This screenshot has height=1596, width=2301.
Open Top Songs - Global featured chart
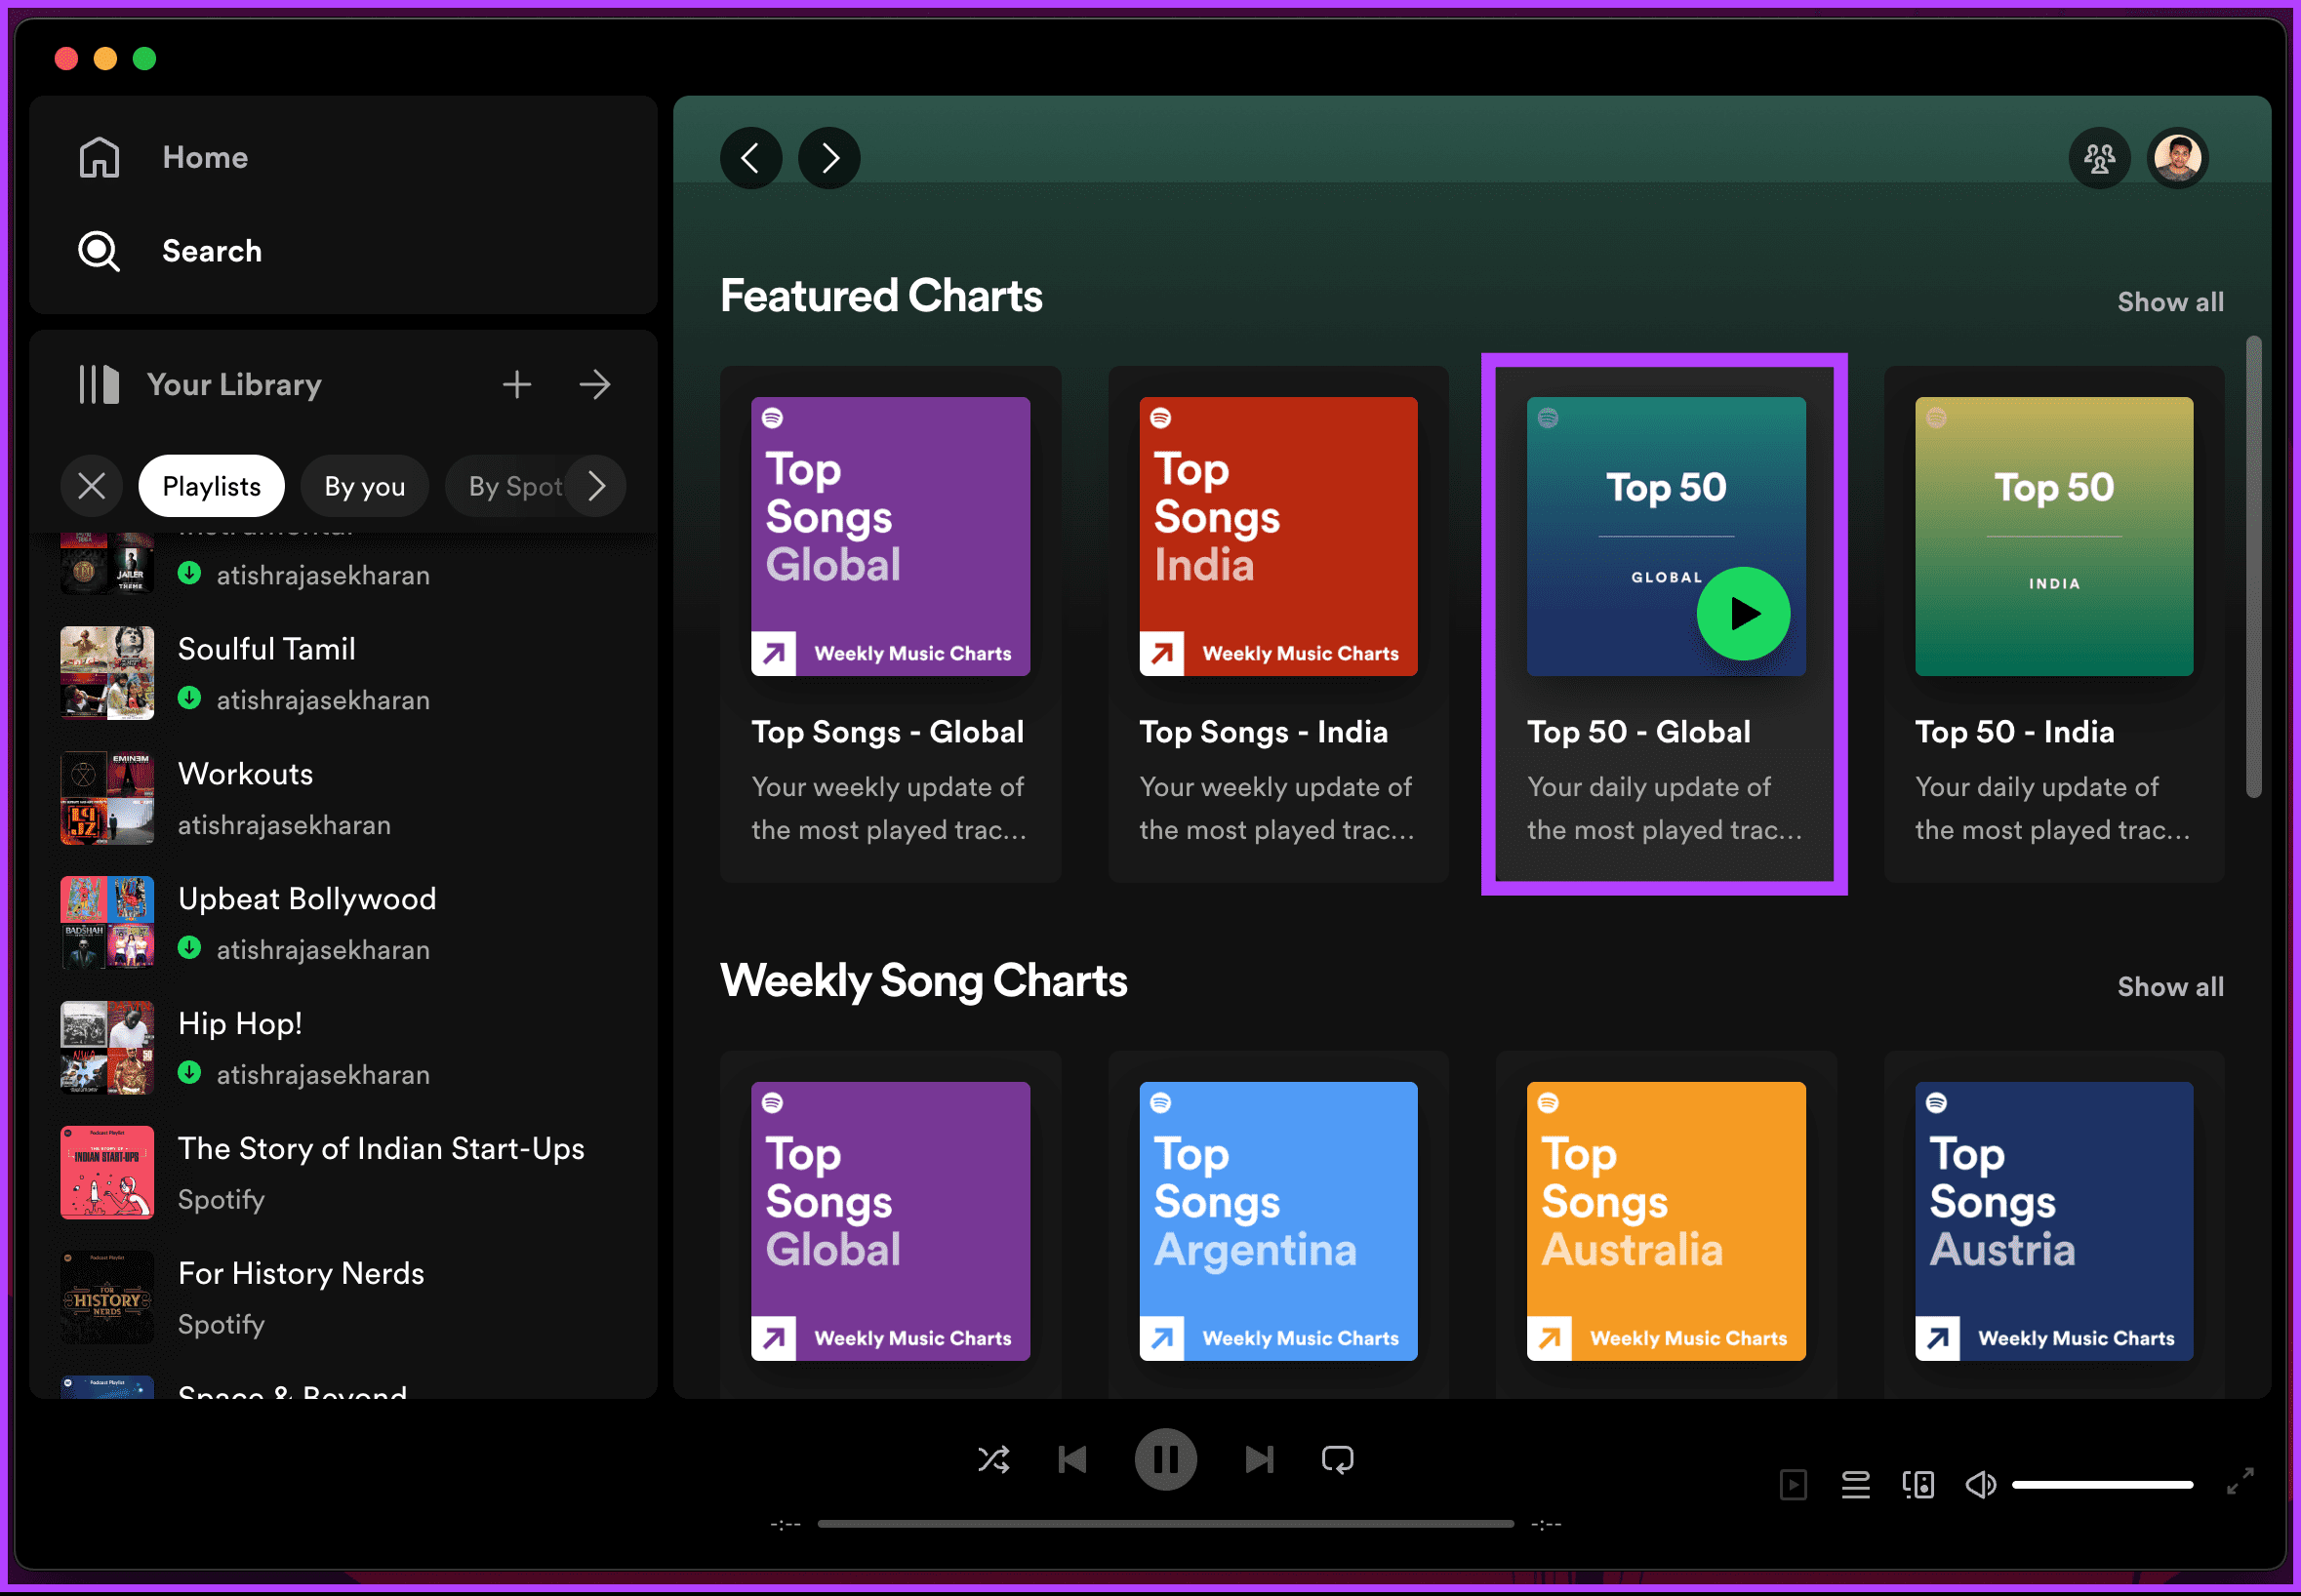890,623
